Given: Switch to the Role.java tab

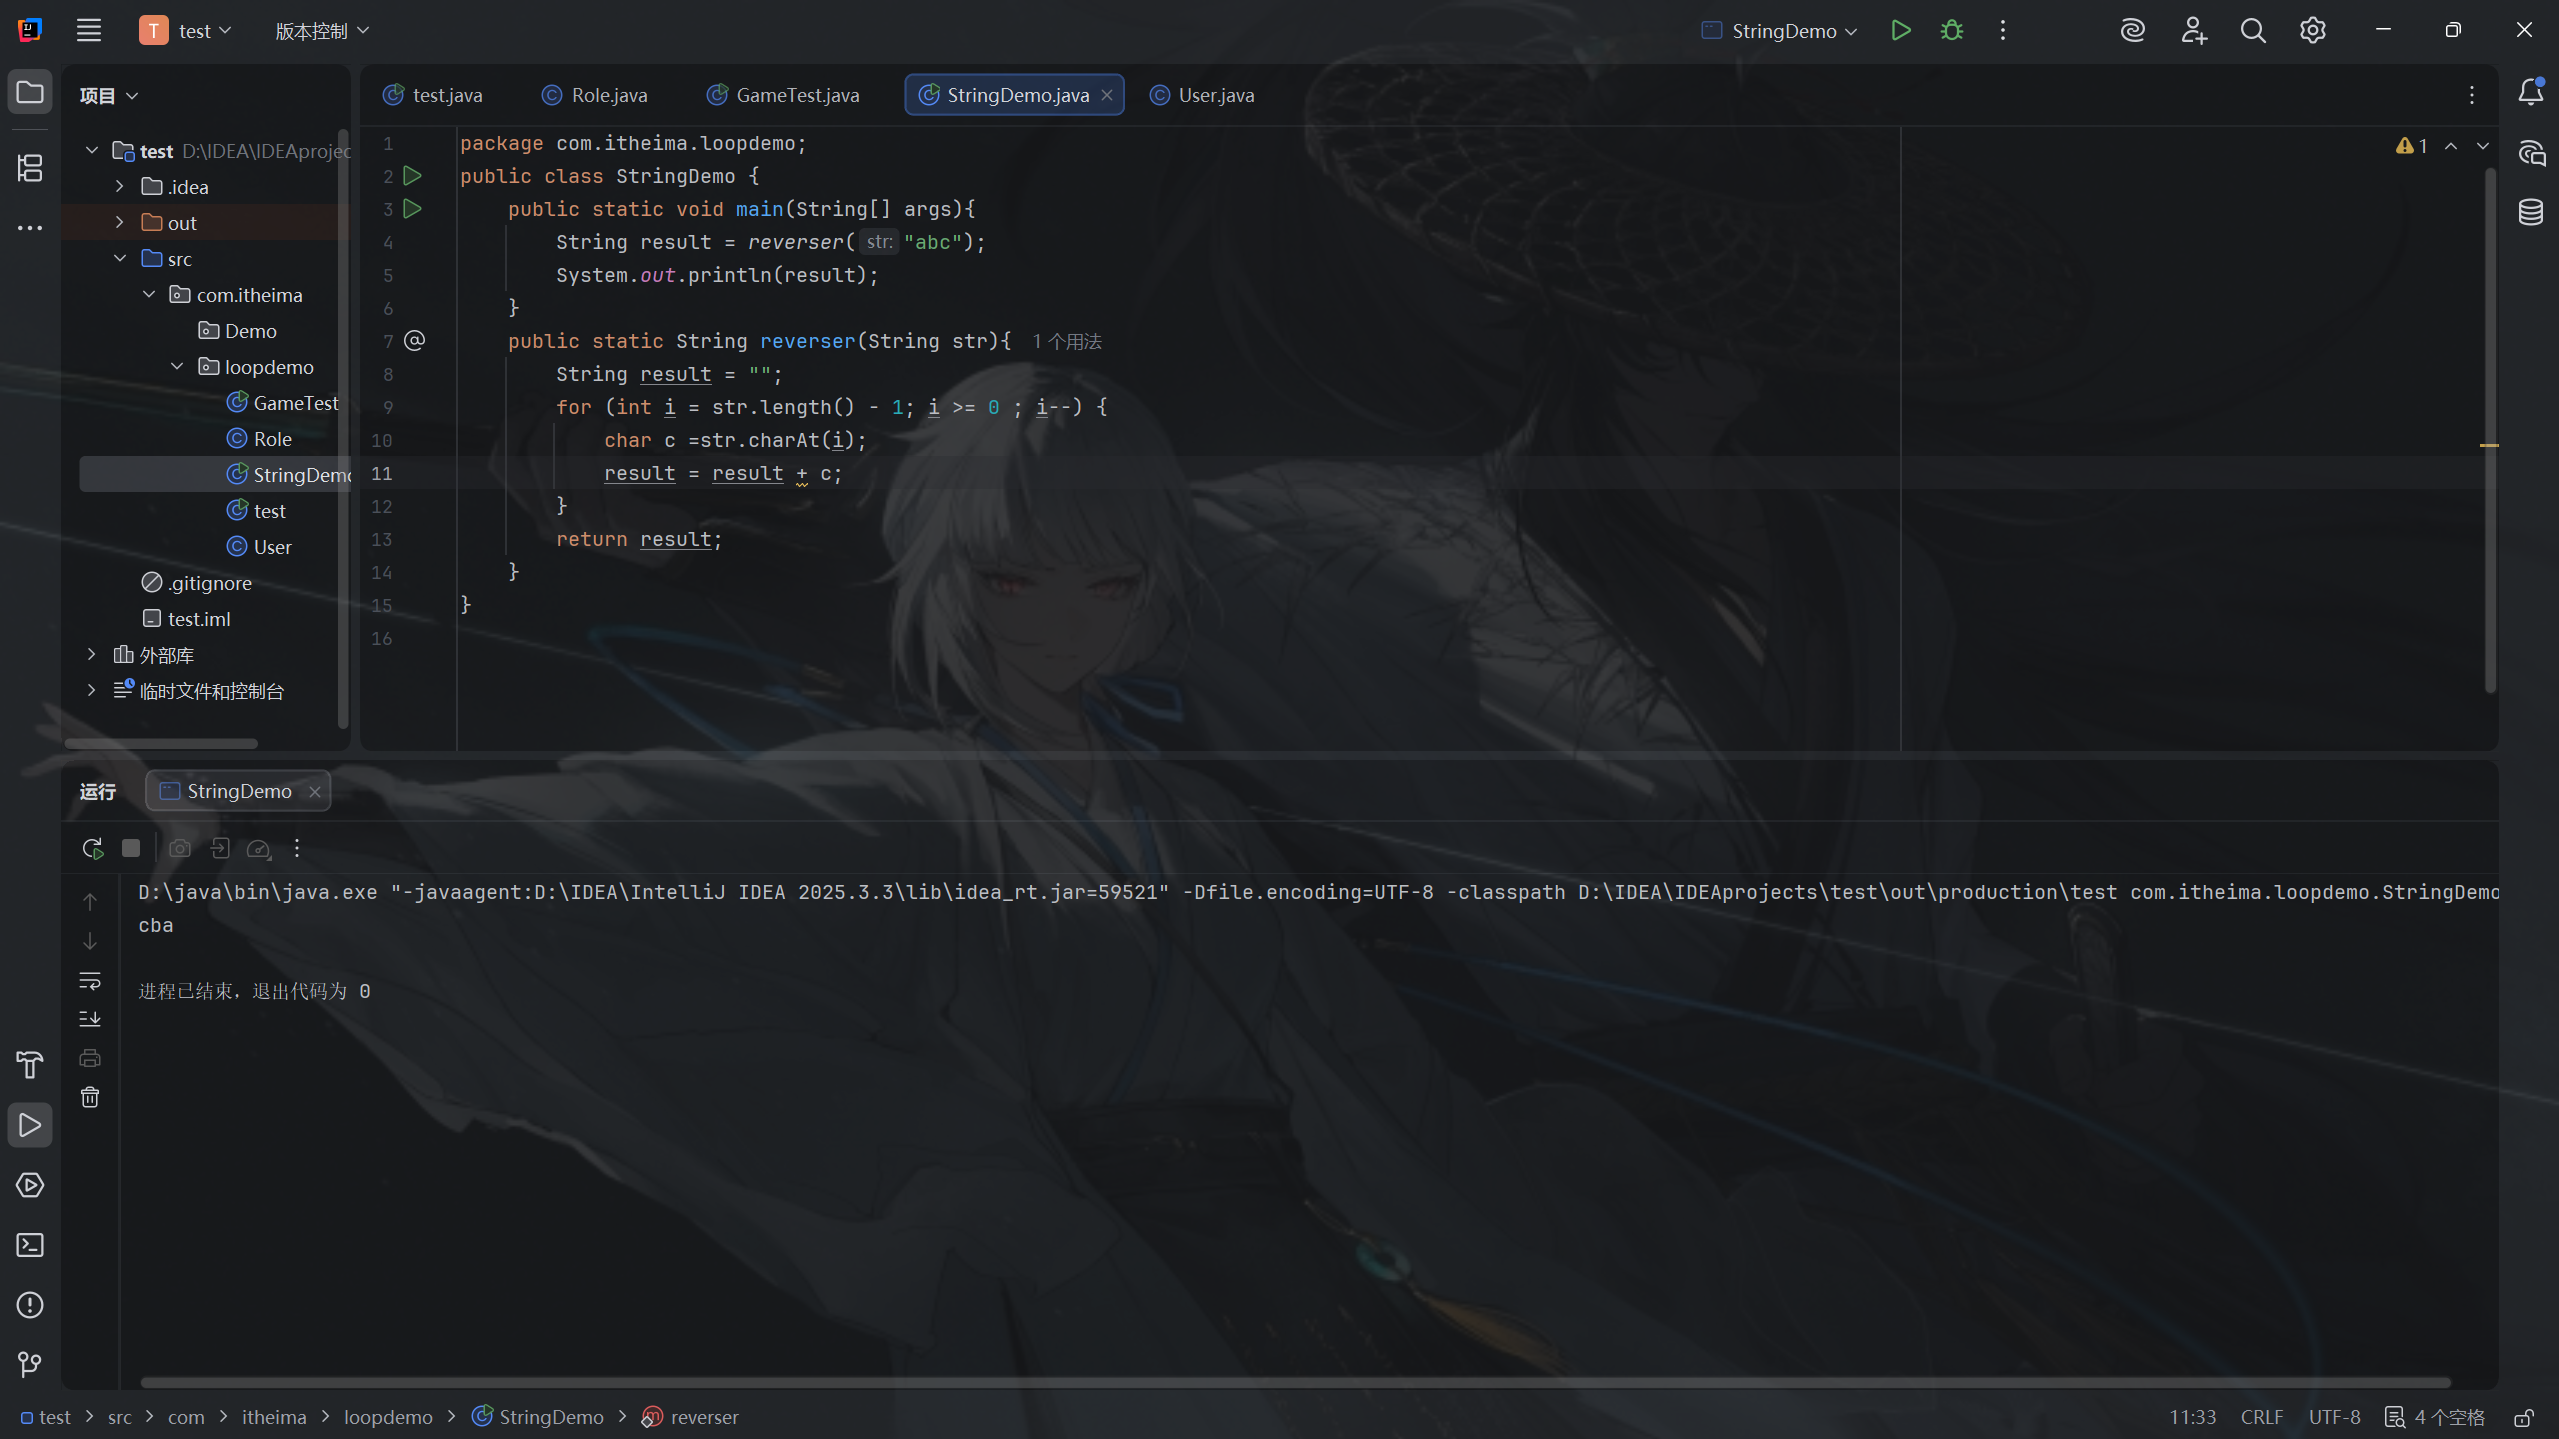Looking at the screenshot, I should pos(595,95).
